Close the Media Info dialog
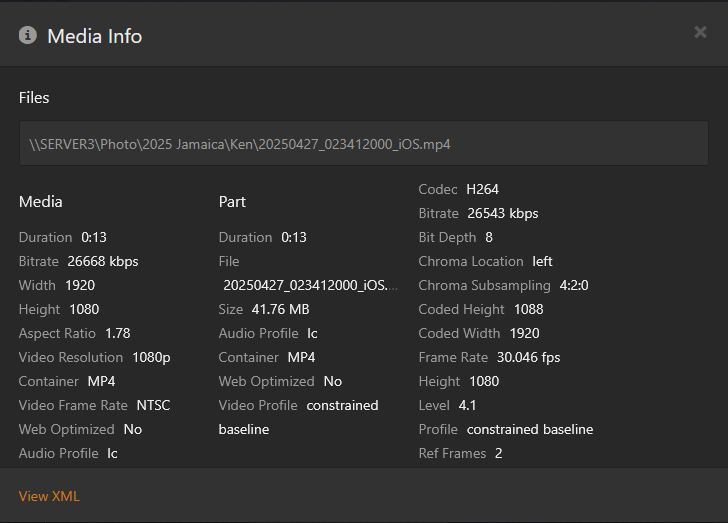The height and width of the screenshot is (523, 728). (x=700, y=32)
